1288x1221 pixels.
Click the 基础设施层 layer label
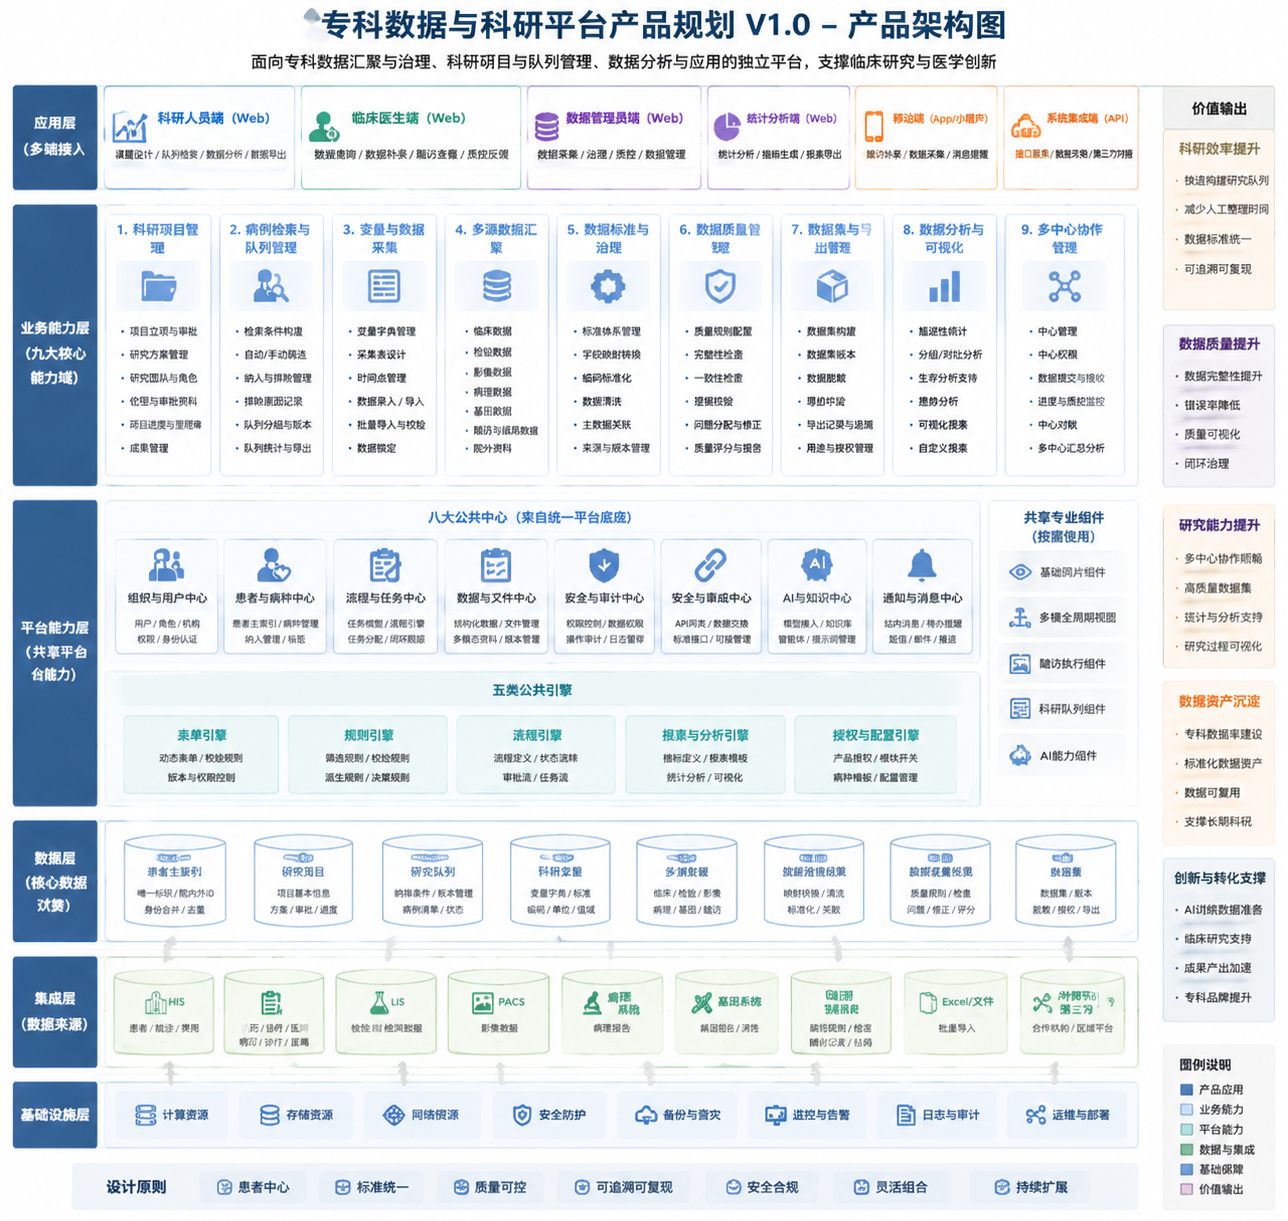click(x=55, y=1114)
